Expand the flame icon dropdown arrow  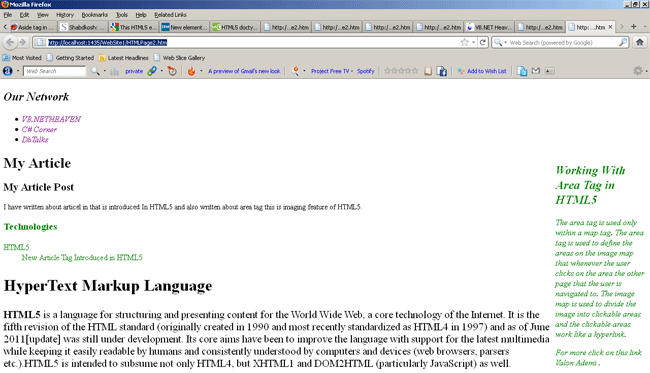201,71
